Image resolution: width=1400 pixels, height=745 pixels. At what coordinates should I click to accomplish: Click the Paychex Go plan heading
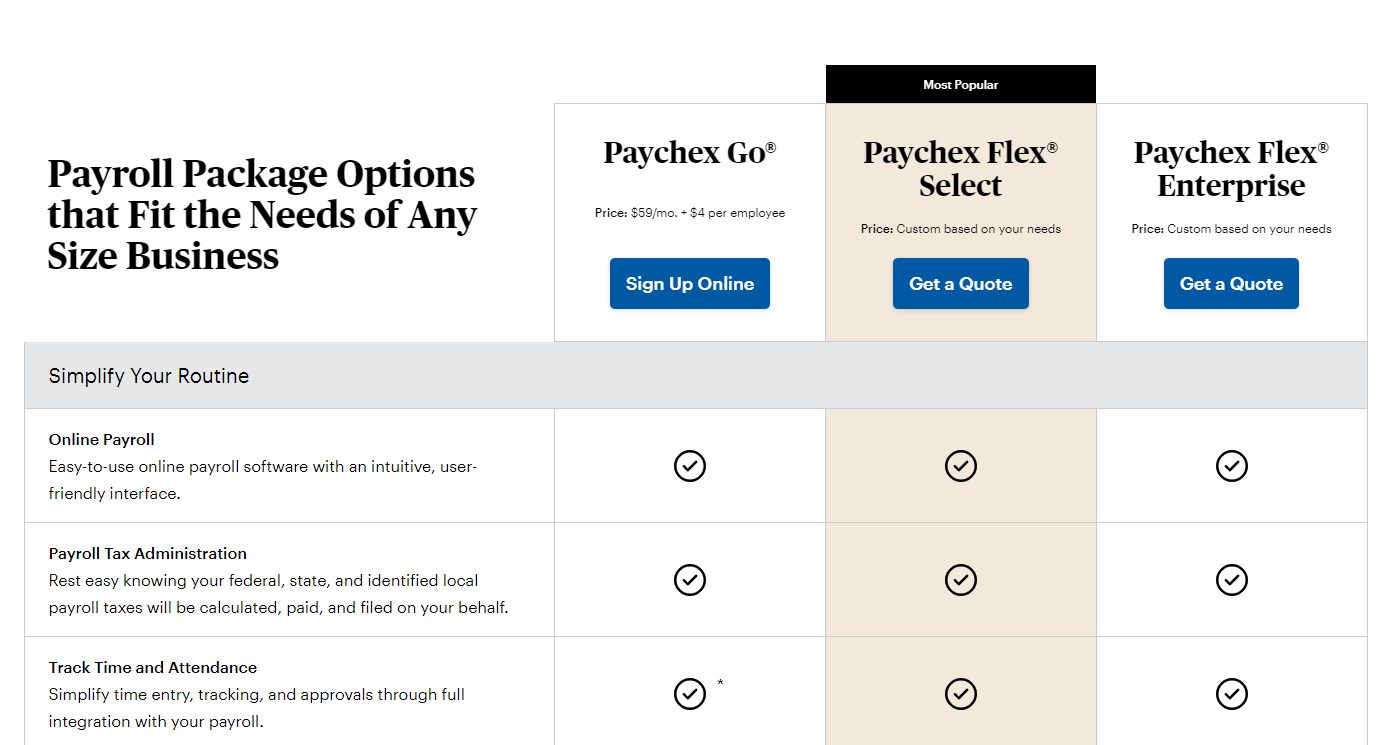pyautogui.click(x=690, y=153)
